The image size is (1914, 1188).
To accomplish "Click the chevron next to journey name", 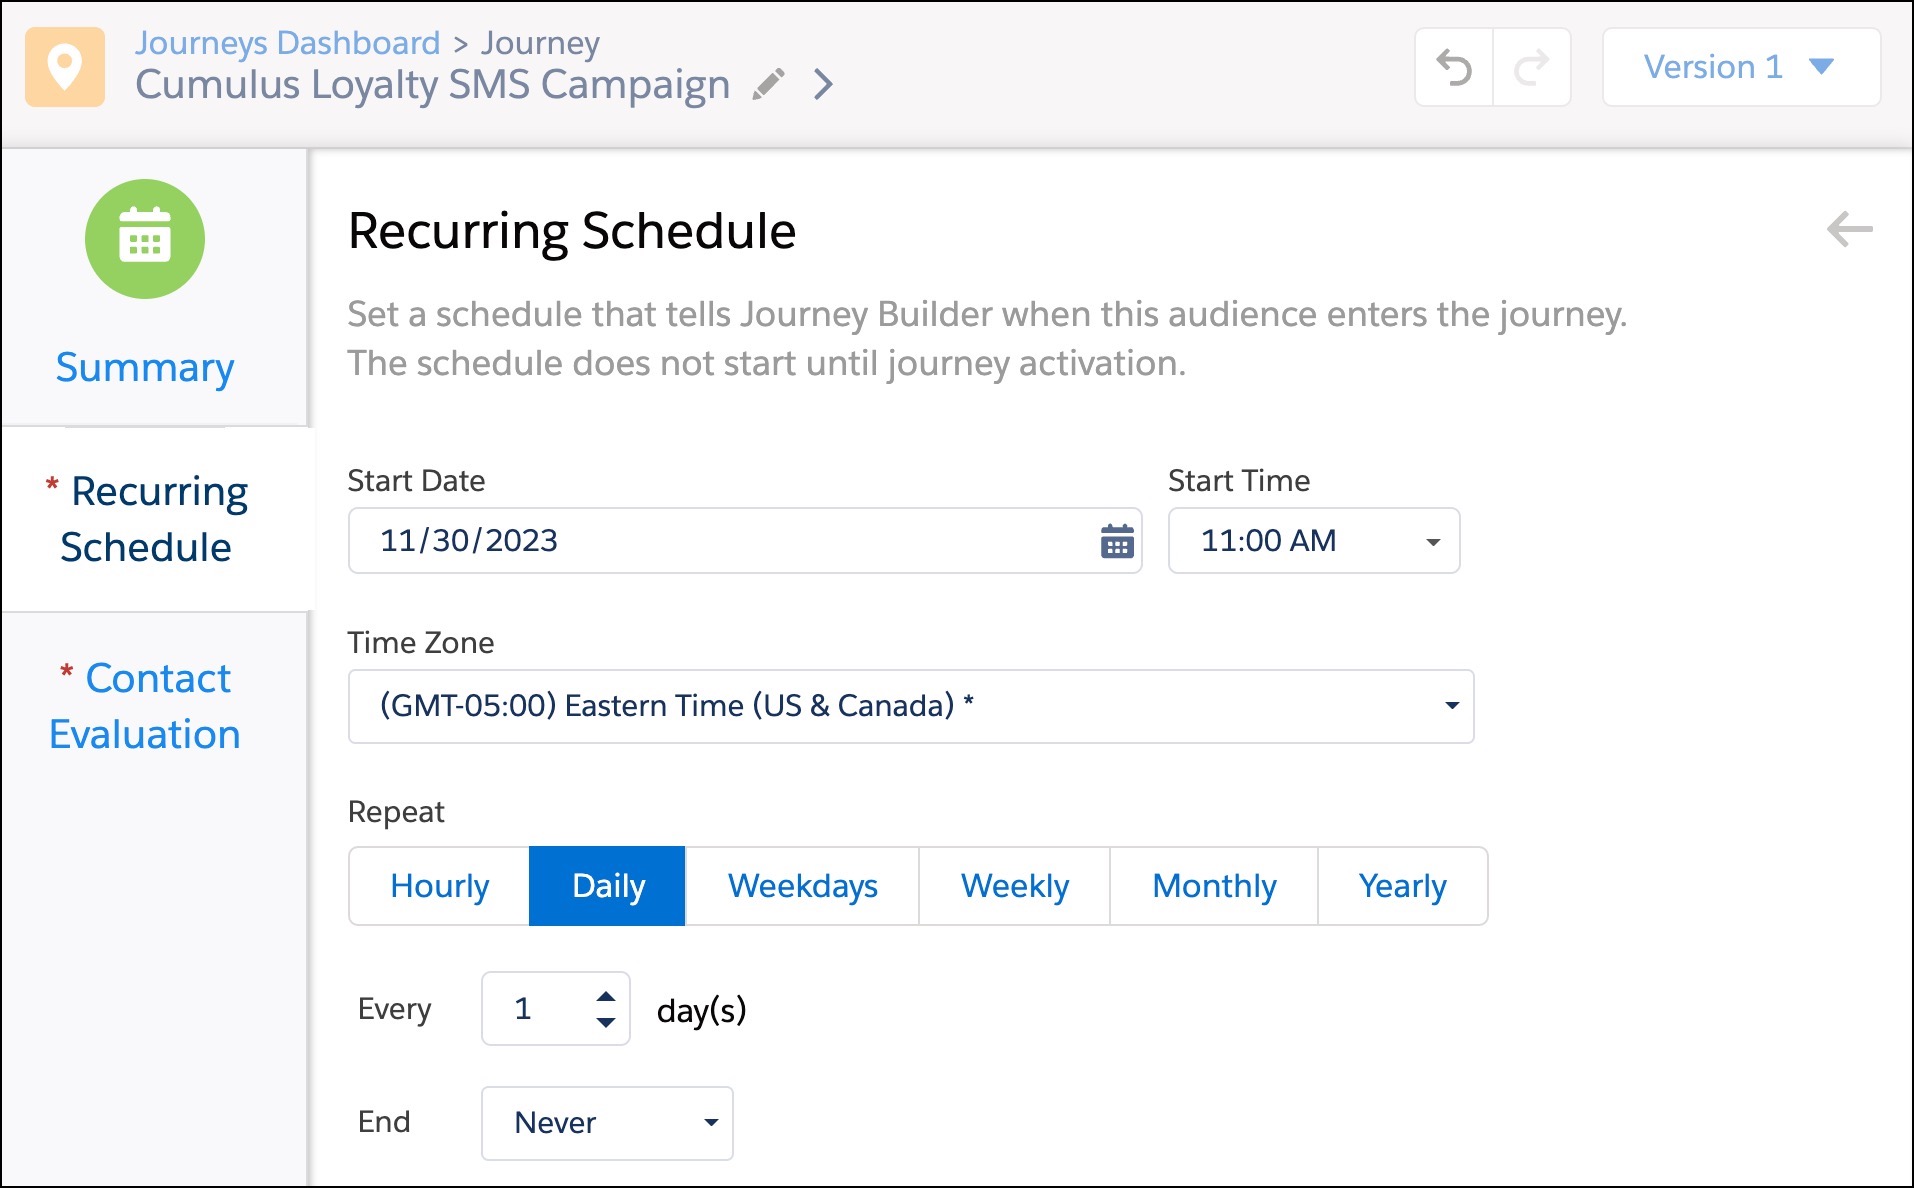I will 823,85.
